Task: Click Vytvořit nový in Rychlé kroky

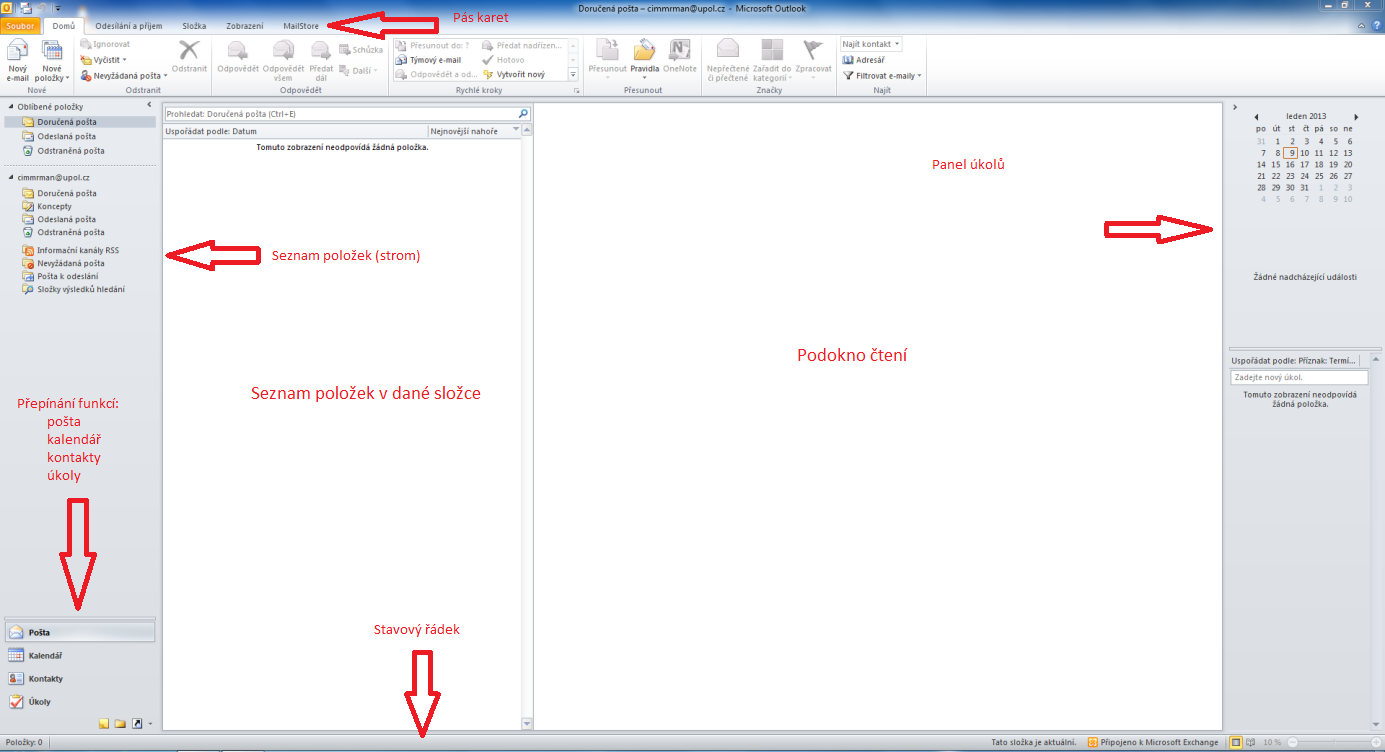Action: coord(520,74)
